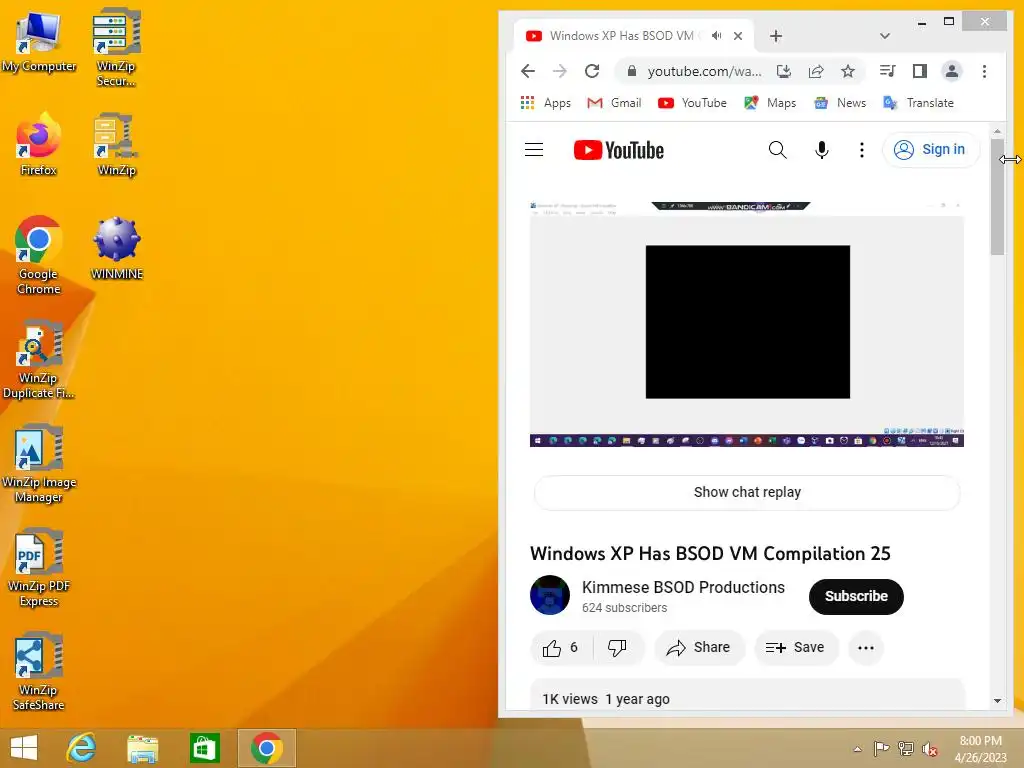
Task: Open the Windows Store taskbar icon
Action: click(204, 748)
